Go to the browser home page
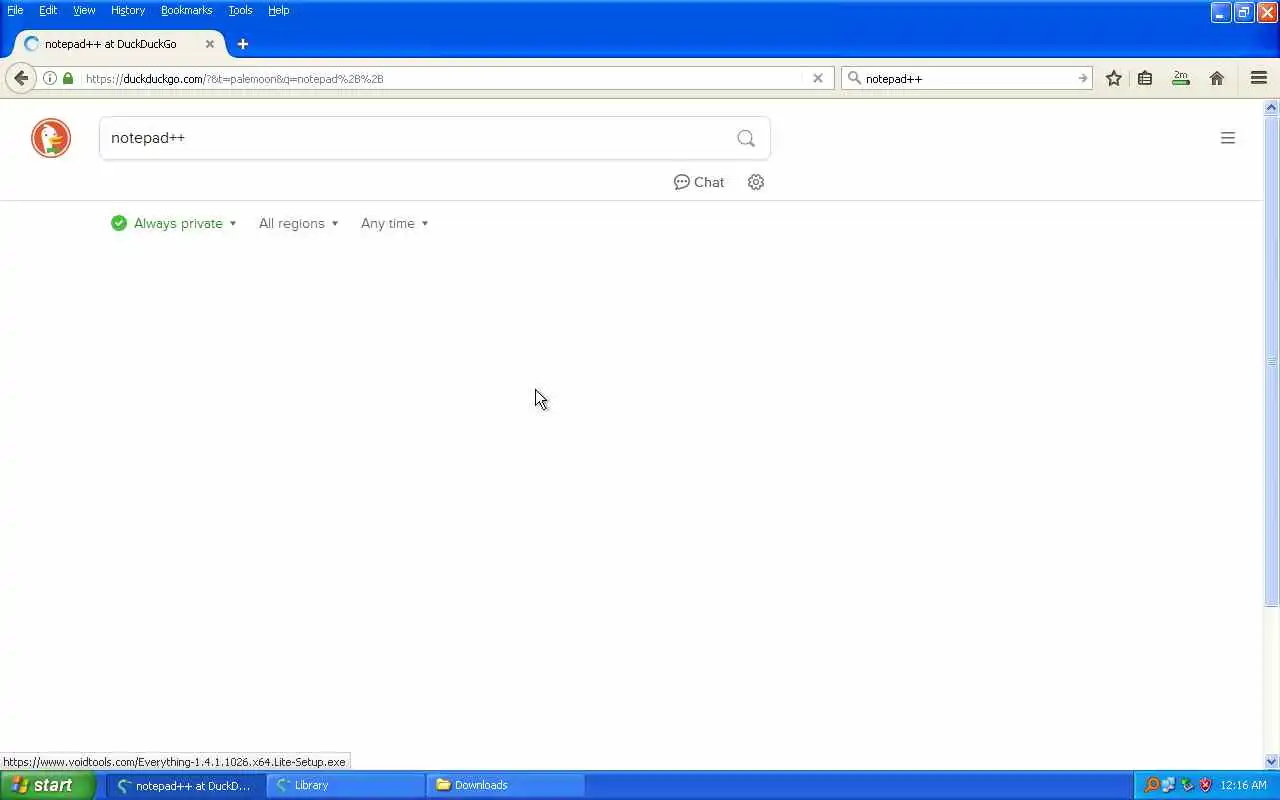1280x800 pixels. [1217, 78]
